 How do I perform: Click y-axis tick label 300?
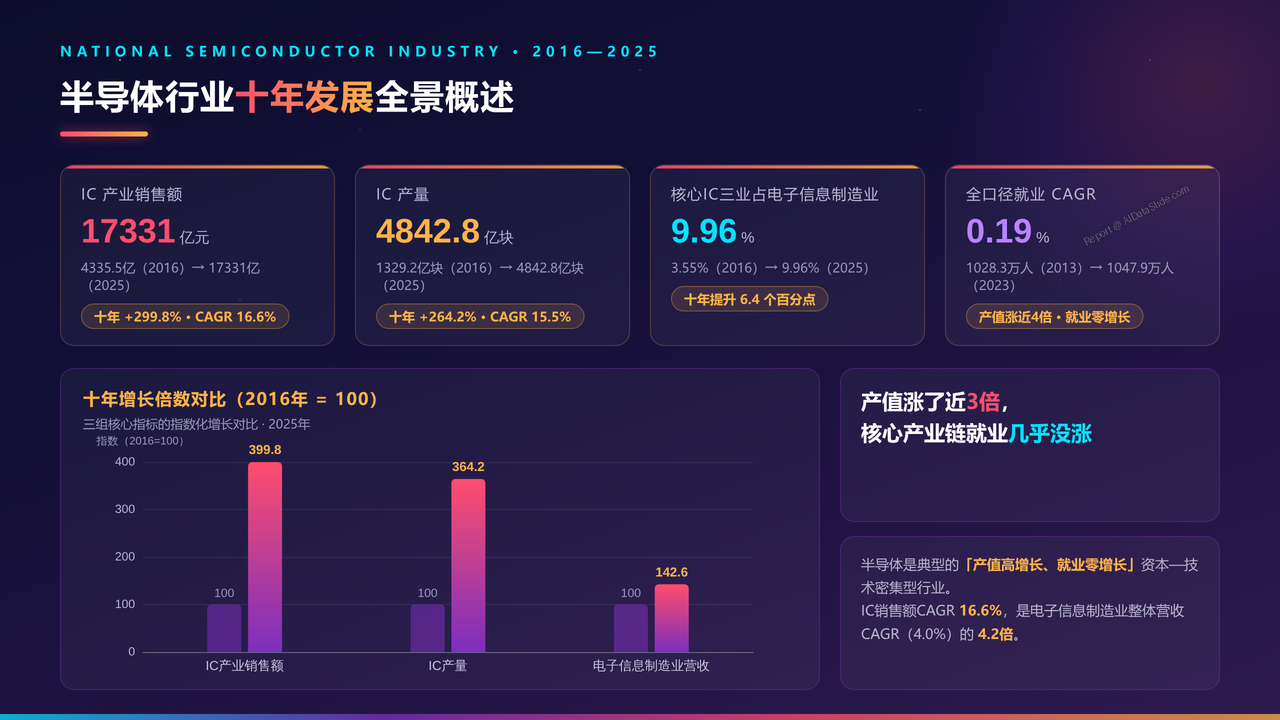click(125, 509)
